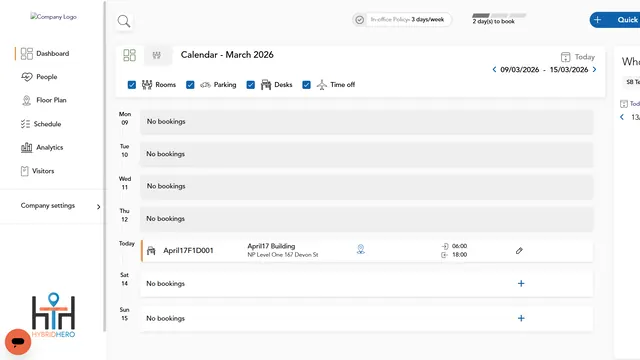
Task: Go to next week after 15/03/2026
Action: pyautogui.click(x=594, y=69)
